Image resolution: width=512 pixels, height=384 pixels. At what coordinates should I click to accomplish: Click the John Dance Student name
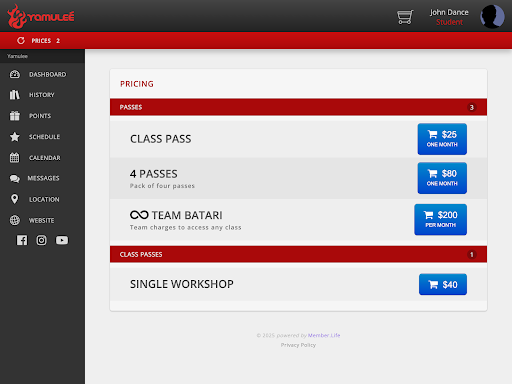point(449,17)
